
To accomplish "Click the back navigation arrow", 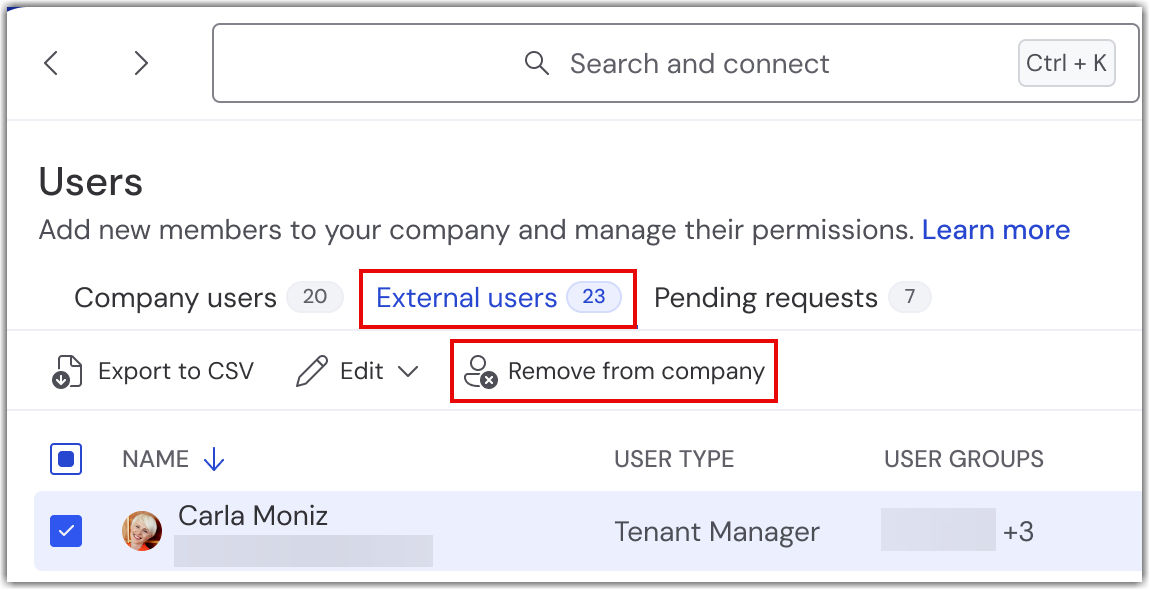I will click(51, 64).
